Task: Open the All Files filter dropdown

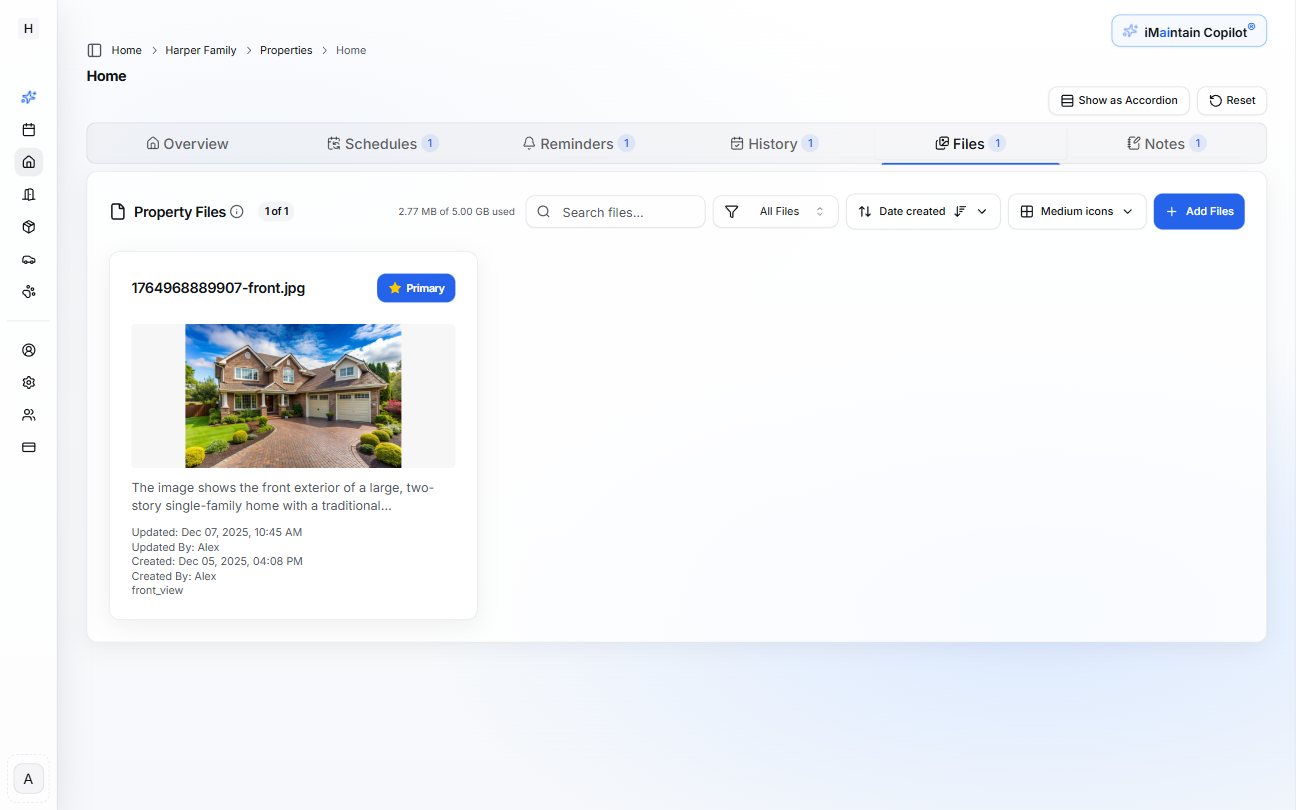Action: click(775, 212)
